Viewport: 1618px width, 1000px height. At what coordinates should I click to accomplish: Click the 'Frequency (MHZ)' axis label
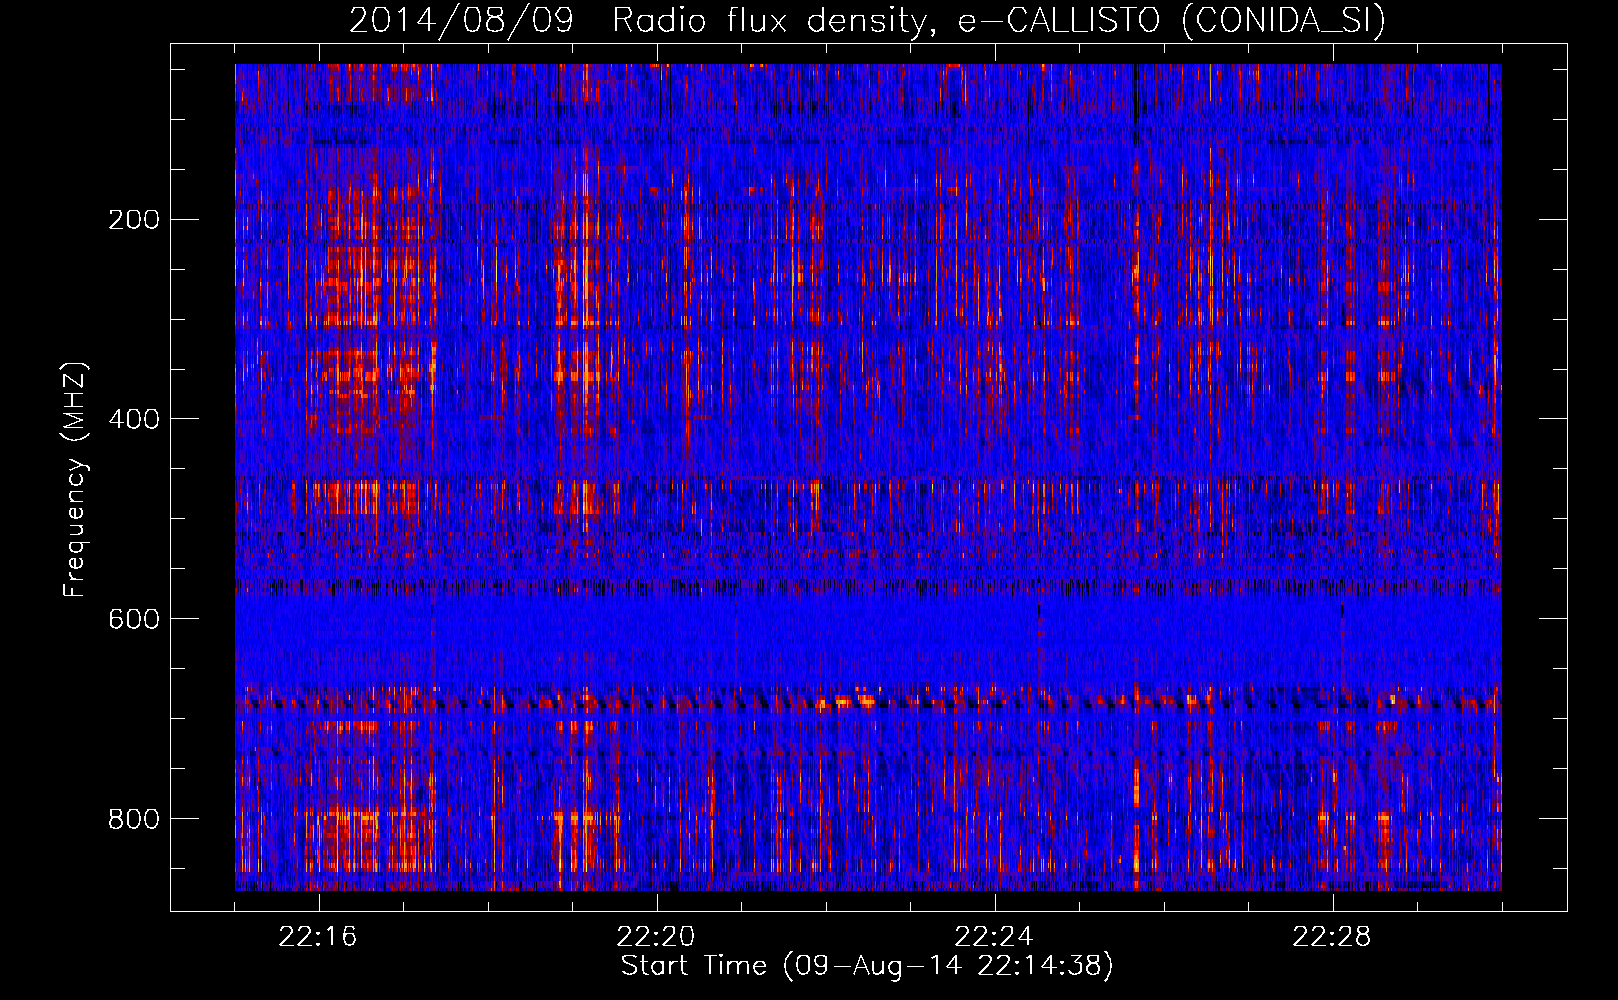click(75, 480)
